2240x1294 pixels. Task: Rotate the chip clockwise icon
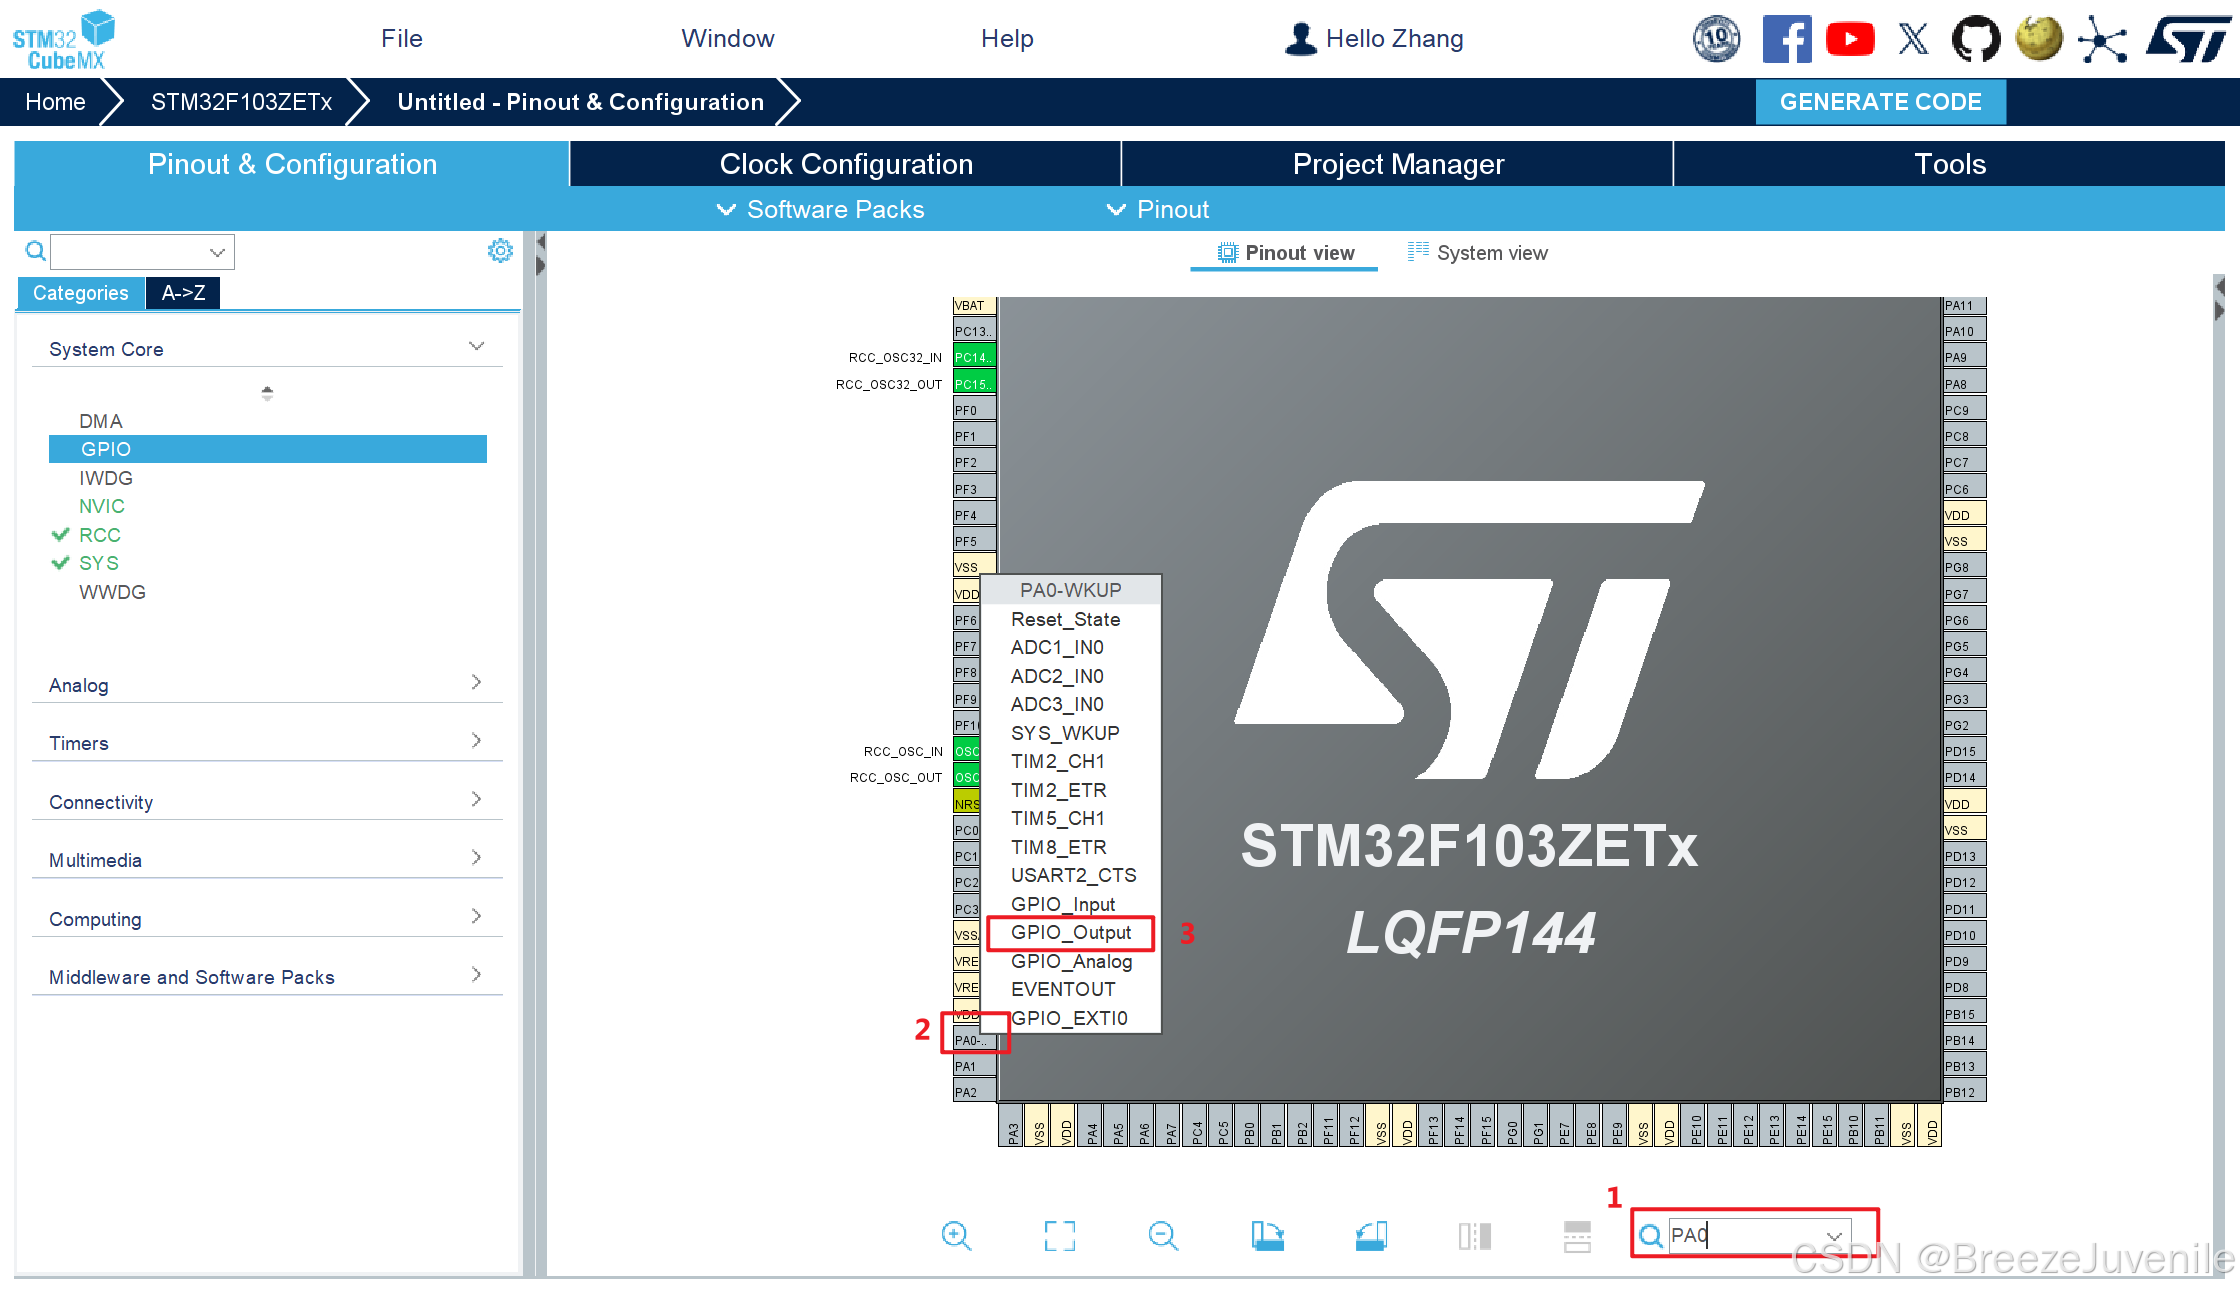tap(1267, 1236)
